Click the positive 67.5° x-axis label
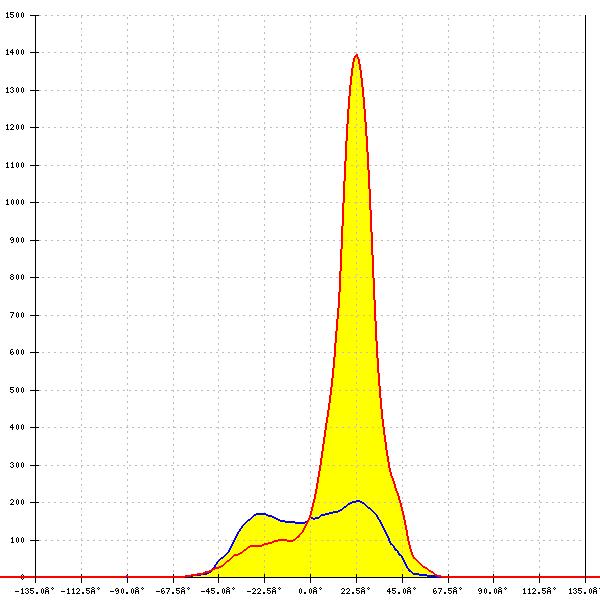 448,591
